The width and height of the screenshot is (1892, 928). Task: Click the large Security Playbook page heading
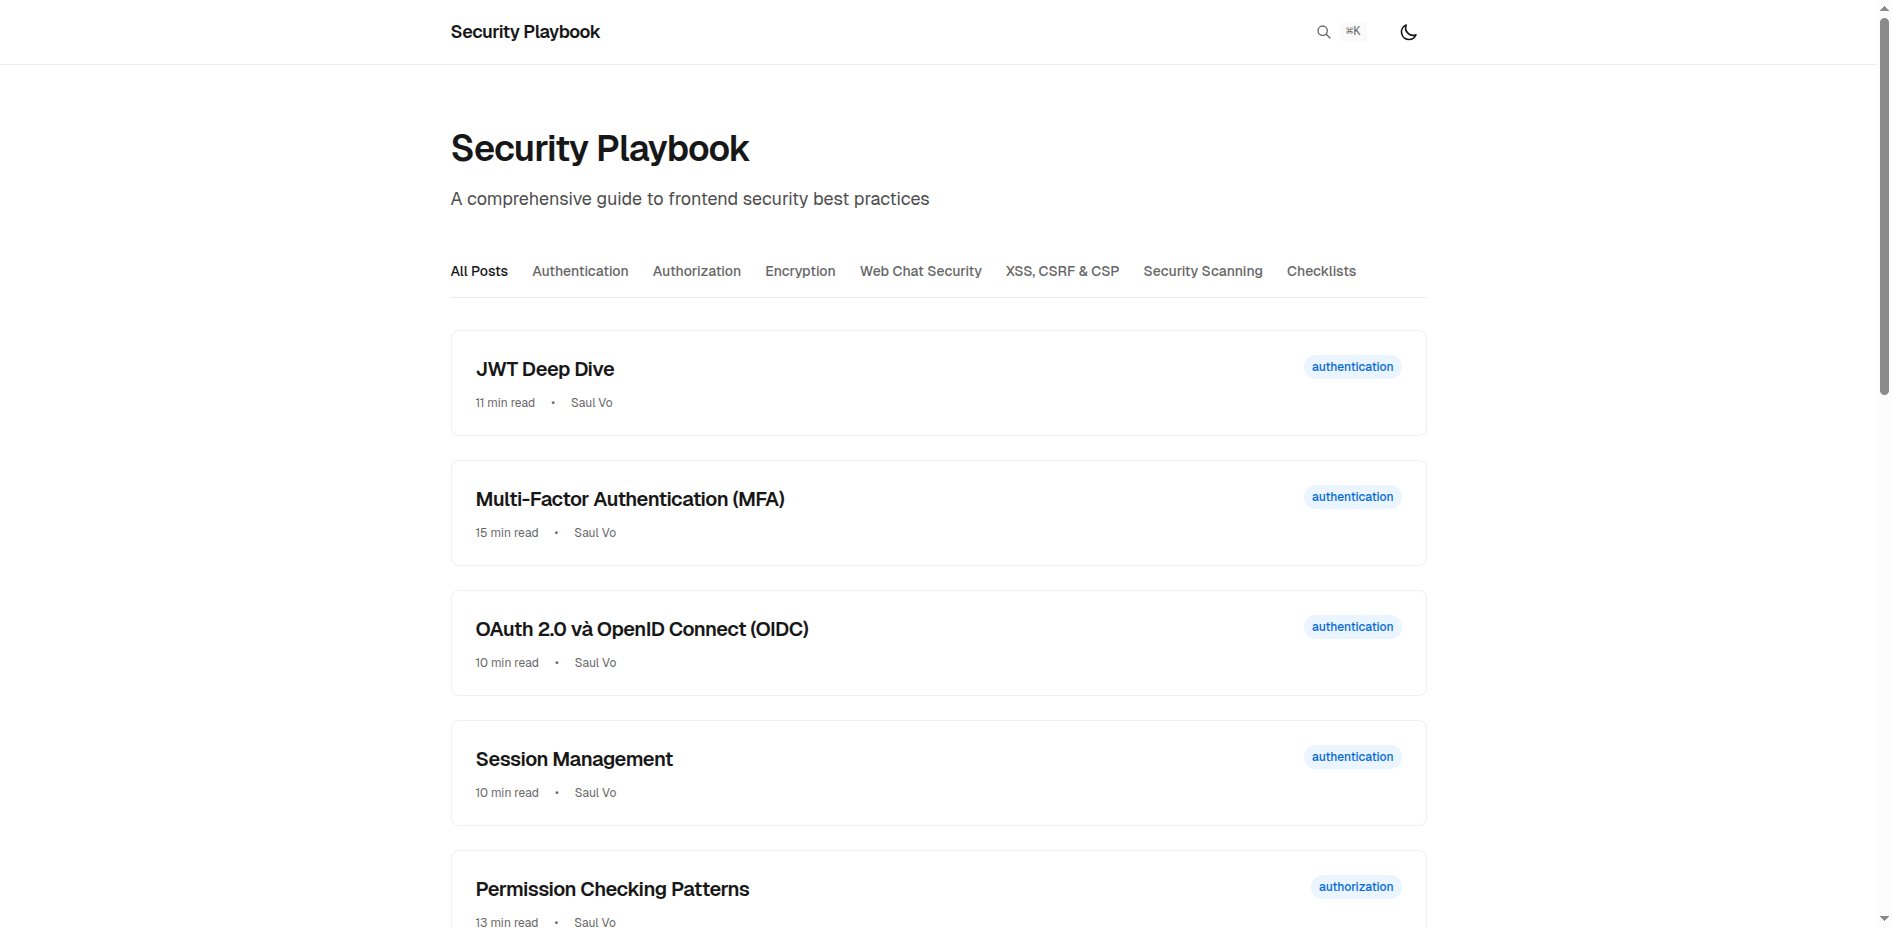pos(600,148)
